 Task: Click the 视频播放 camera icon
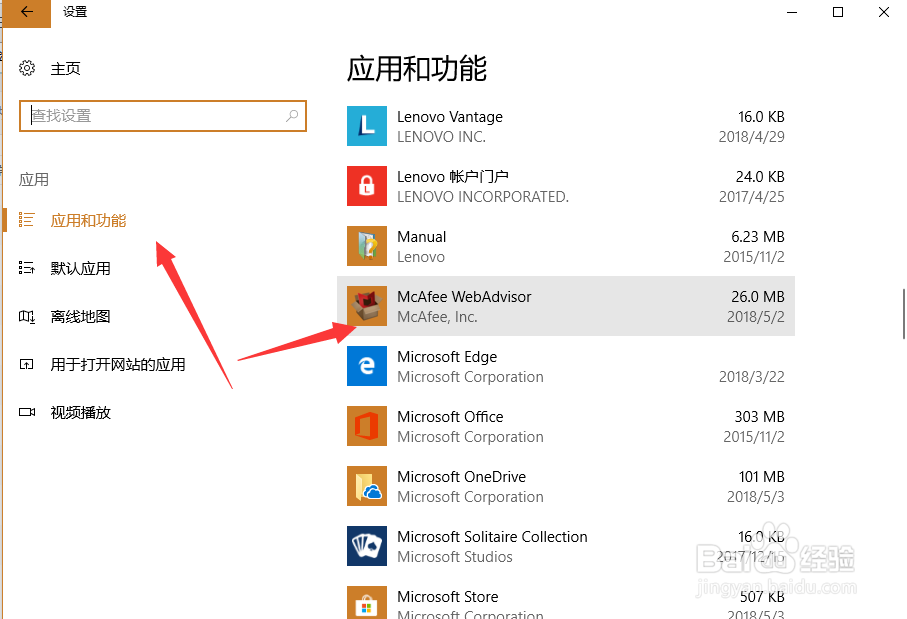point(27,412)
